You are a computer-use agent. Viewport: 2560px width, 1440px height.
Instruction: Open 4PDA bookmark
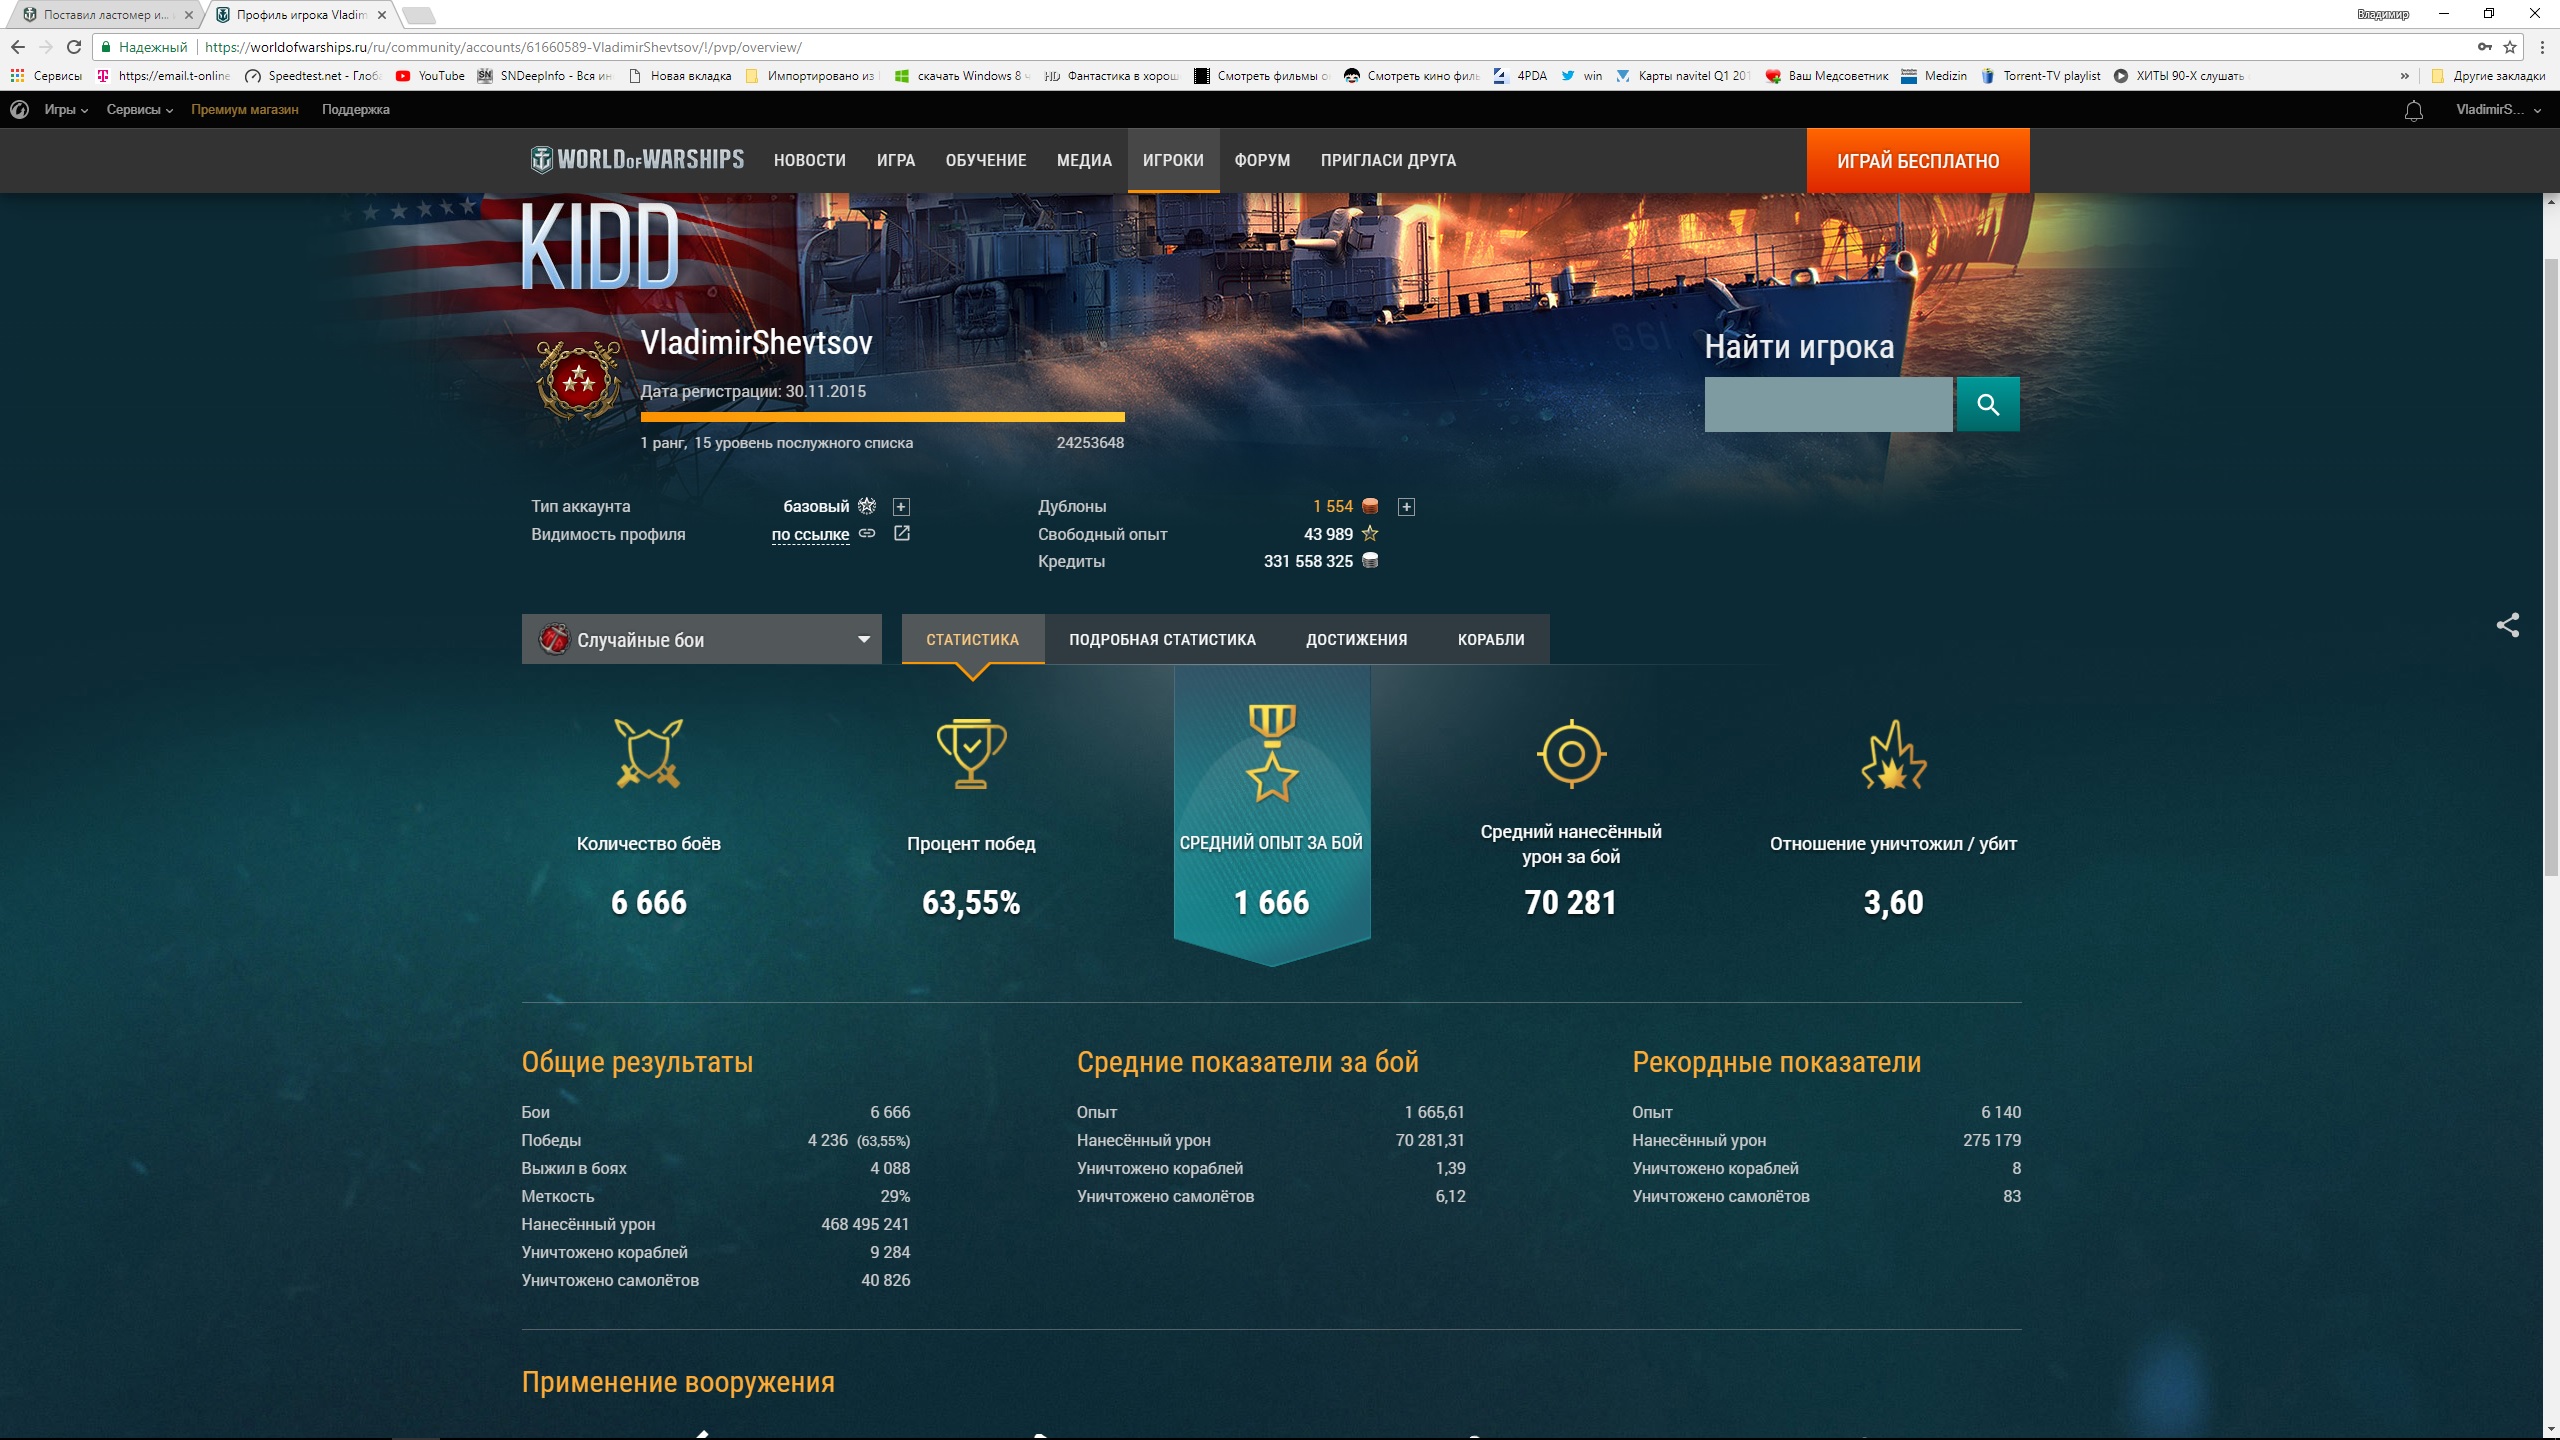pos(1520,76)
